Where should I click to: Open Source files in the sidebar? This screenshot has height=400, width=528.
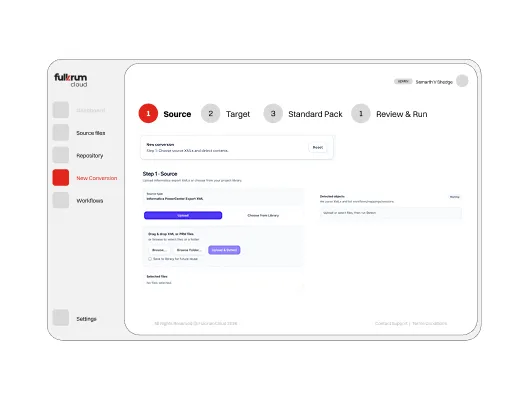(91, 133)
